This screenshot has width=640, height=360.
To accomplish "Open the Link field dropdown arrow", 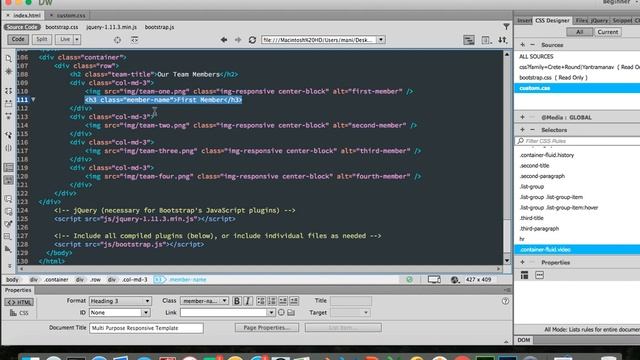I will coord(271,313).
